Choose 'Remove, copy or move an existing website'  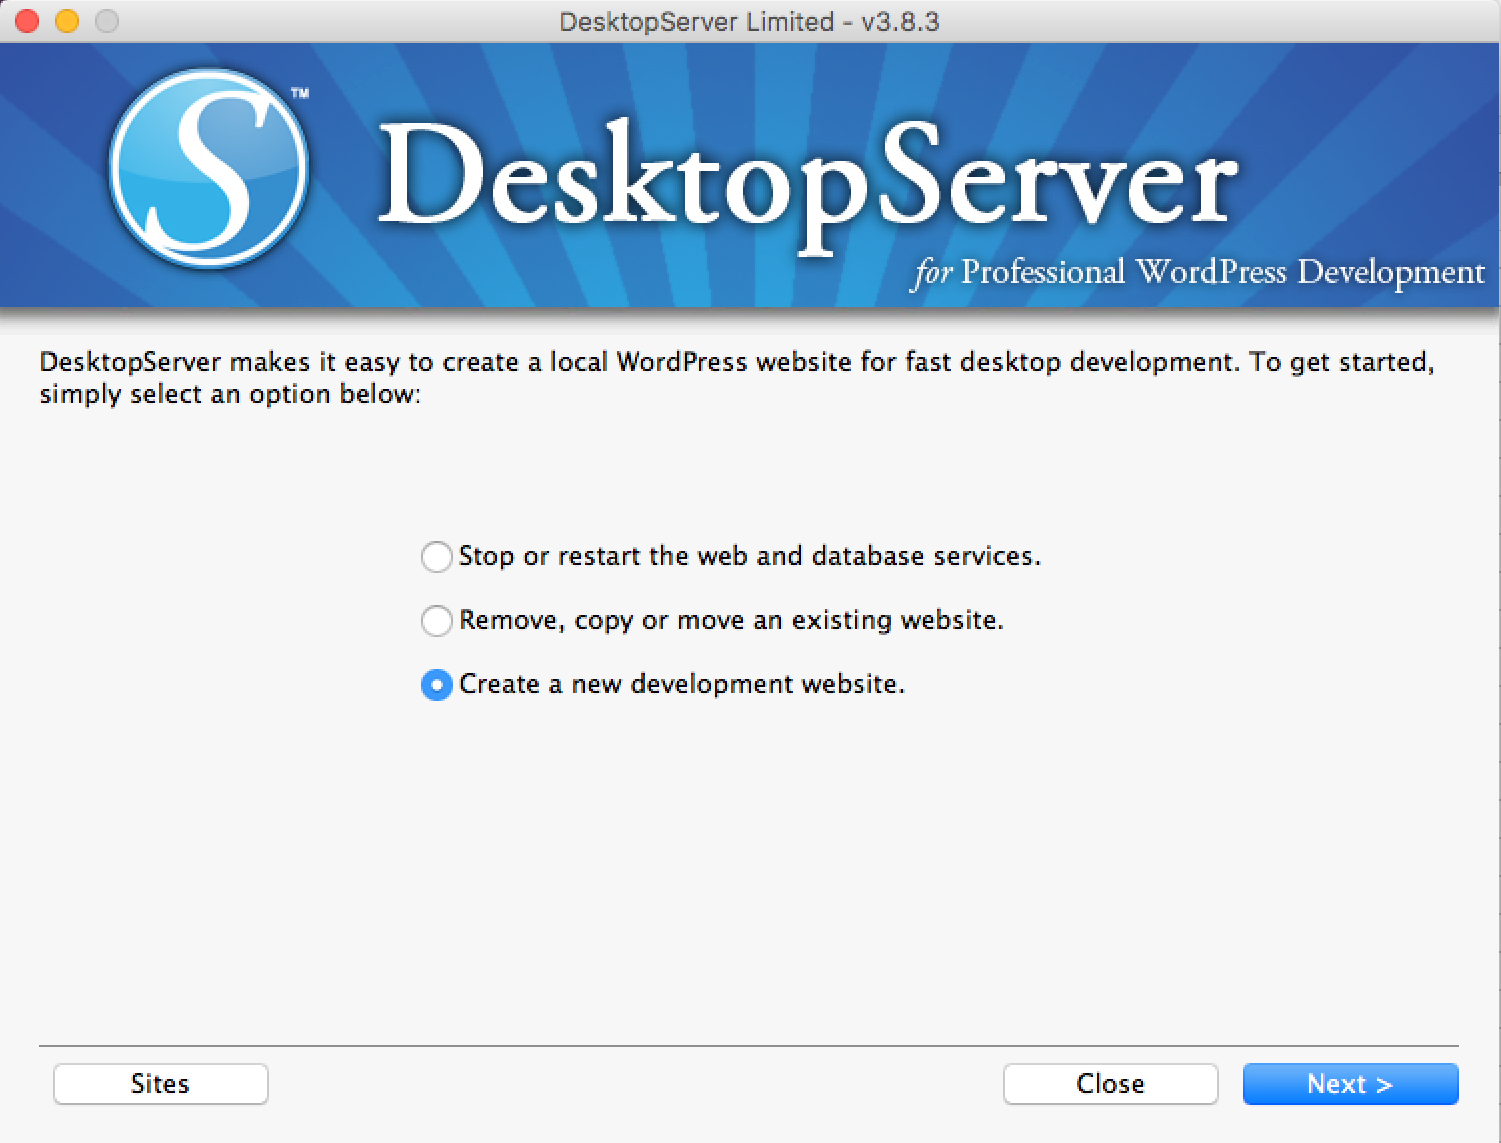point(436,621)
